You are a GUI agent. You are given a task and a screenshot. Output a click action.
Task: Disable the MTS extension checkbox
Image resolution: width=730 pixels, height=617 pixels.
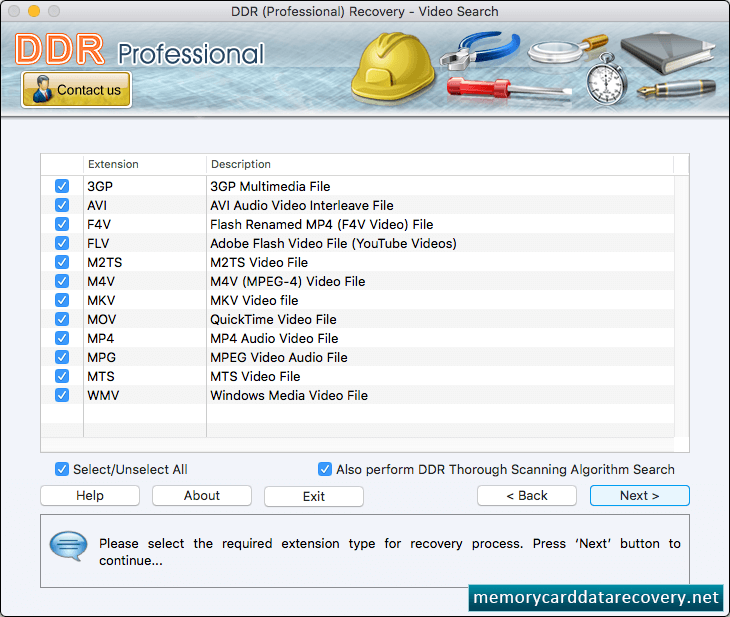(x=62, y=376)
